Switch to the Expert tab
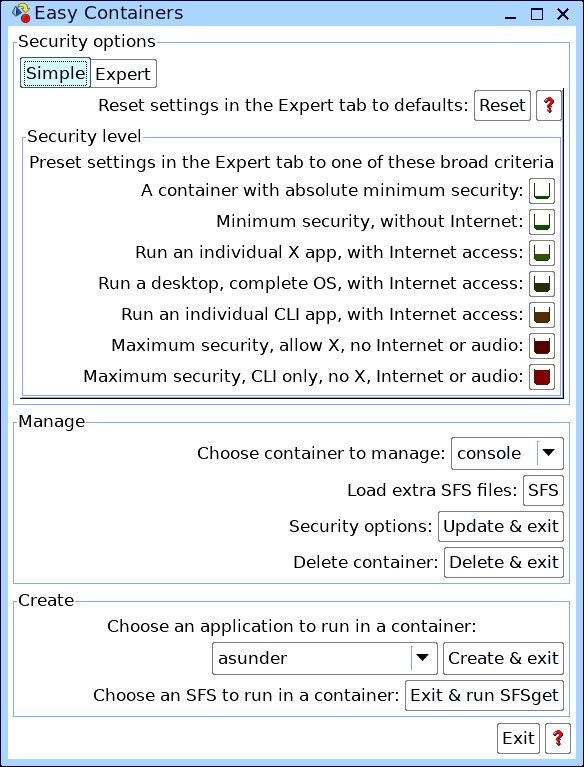This screenshot has width=584, height=767. [x=123, y=74]
